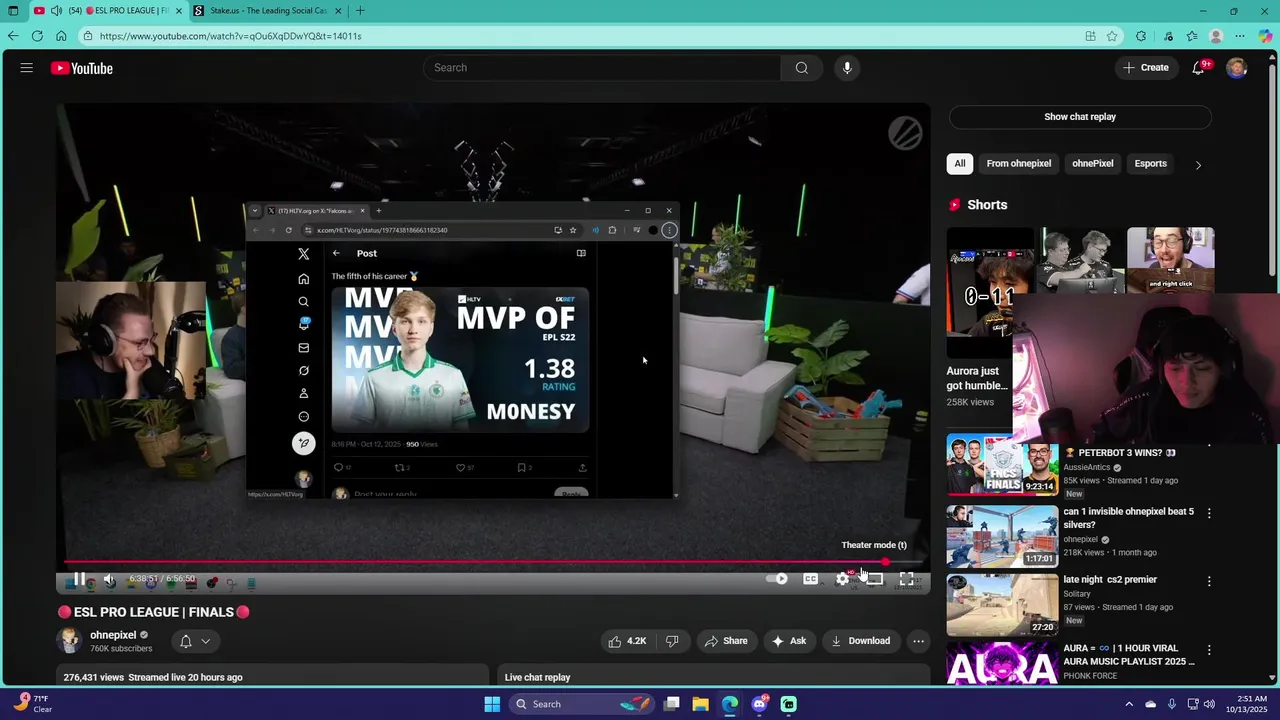1280x720 pixels.
Task: Go to the YouTube home logo
Action: (82, 68)
